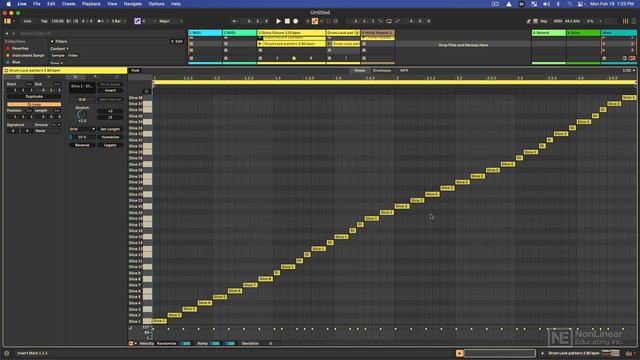This screenshot has width=640, height=360.
Task: Toggle the MIDI map mode switch
Action: click(558, 21)
